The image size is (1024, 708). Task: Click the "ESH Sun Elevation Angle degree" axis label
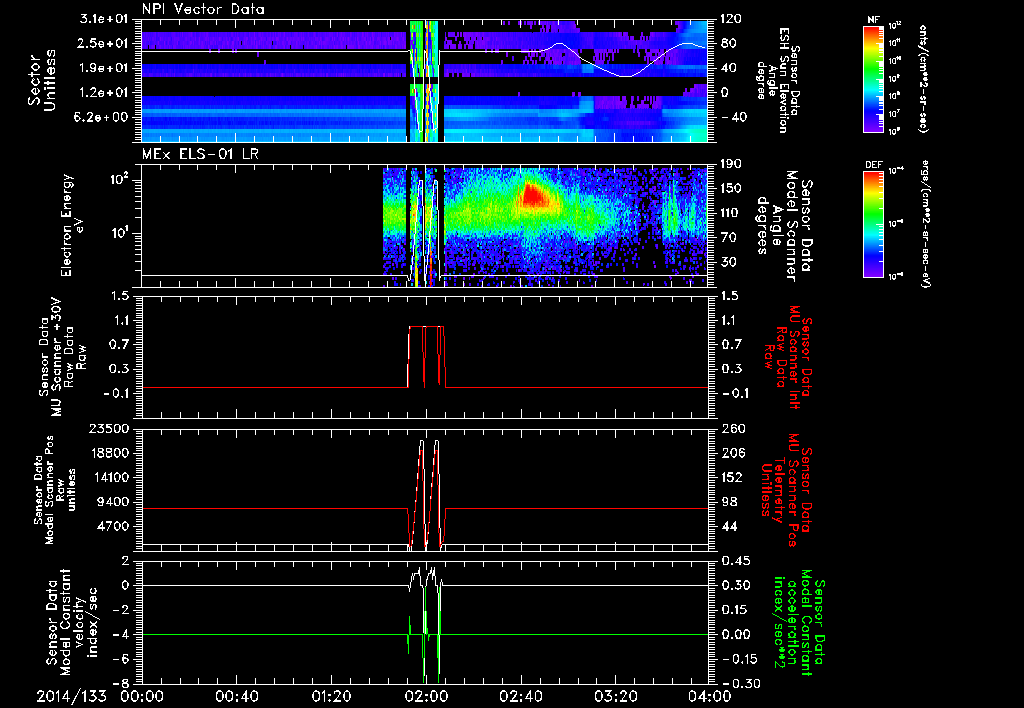point(778,80)
